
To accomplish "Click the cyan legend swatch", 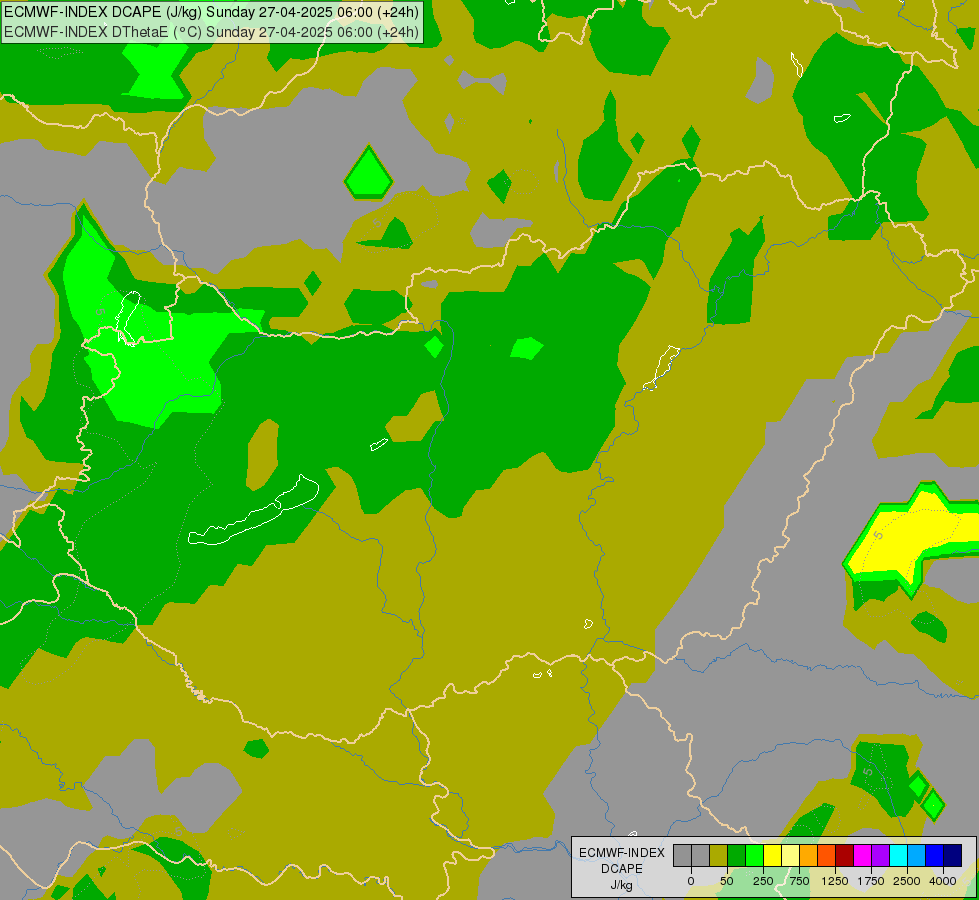I will tap(898, 856).
